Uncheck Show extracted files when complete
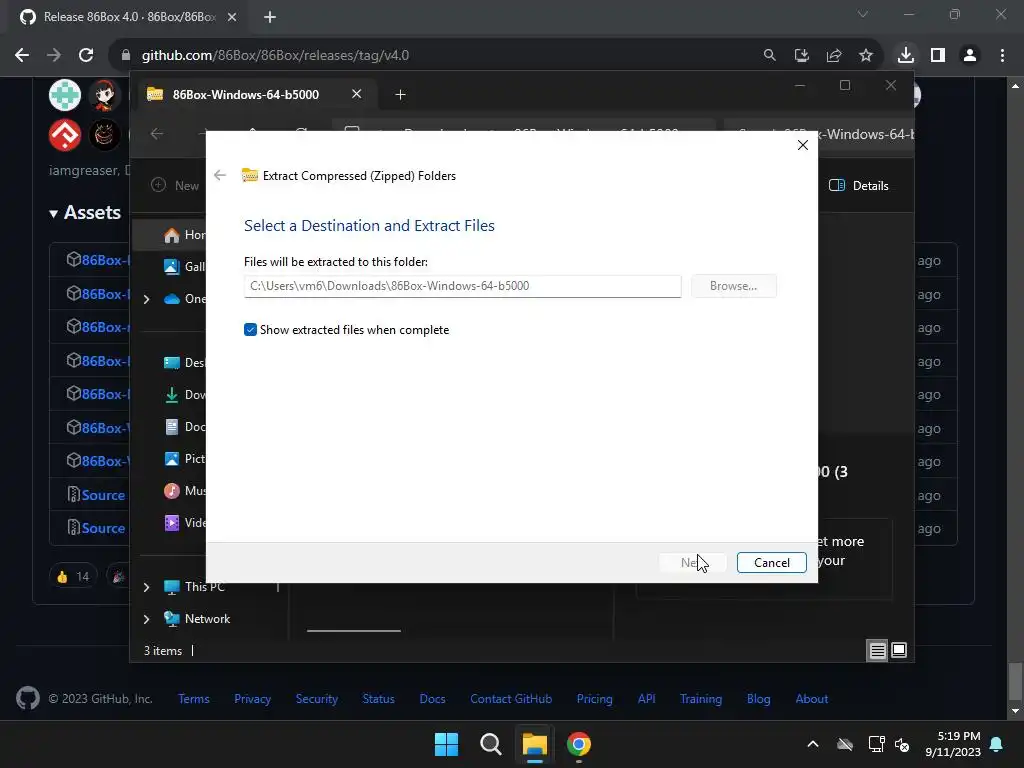Image resolution: width=1024 pixels, height=768 pixels. tap(250, 330)
